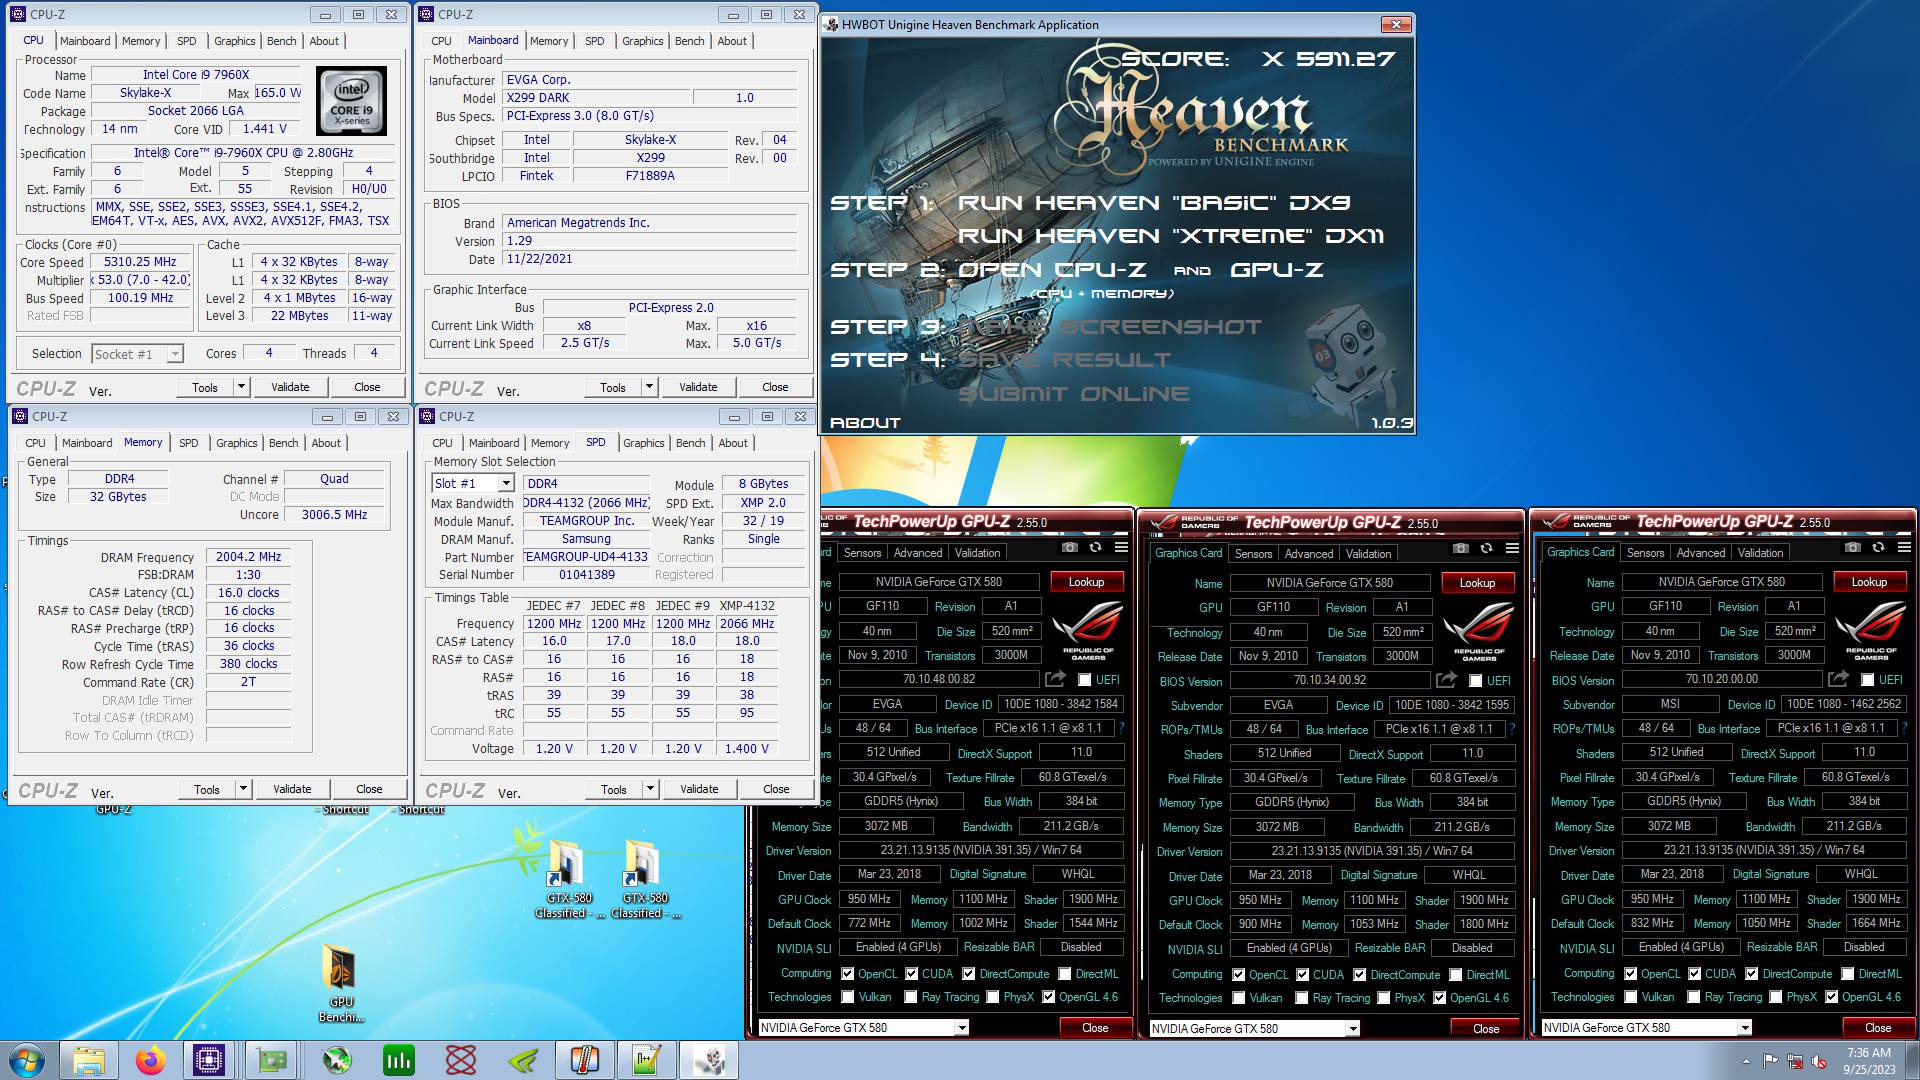Click the BIOS export icon beside 70.10.48.00.82
The width and height of the screenshot is (1920, 1080).
tap(1055, 679)
